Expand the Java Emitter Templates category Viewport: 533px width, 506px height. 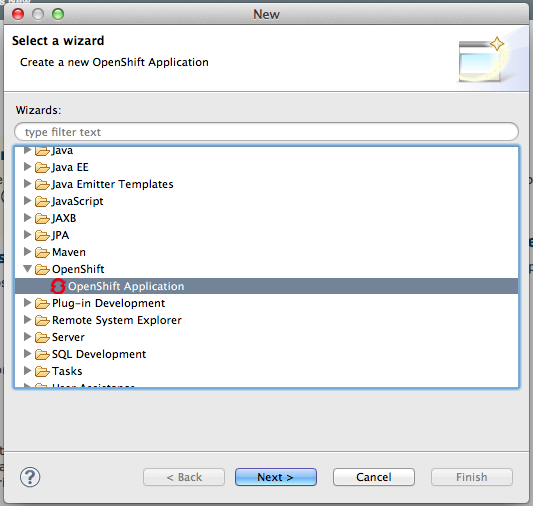[x=27, y=184]
